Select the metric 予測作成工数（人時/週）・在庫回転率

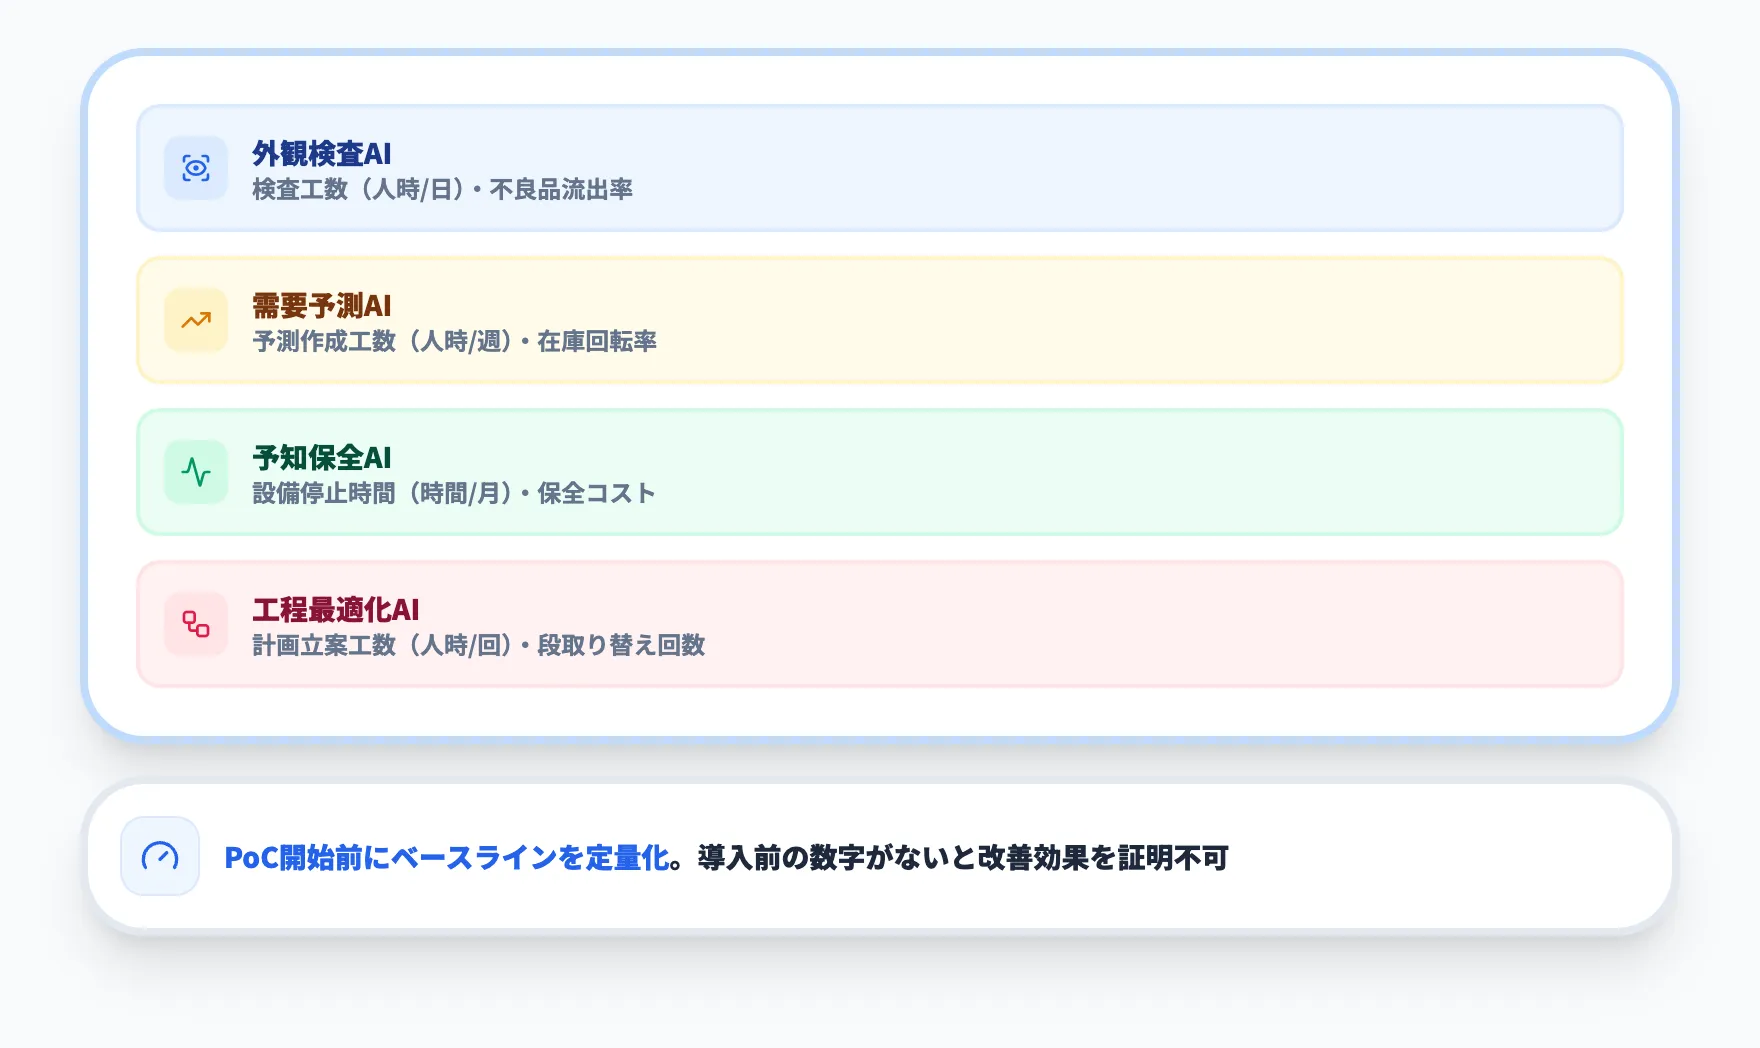coord(455,341)
